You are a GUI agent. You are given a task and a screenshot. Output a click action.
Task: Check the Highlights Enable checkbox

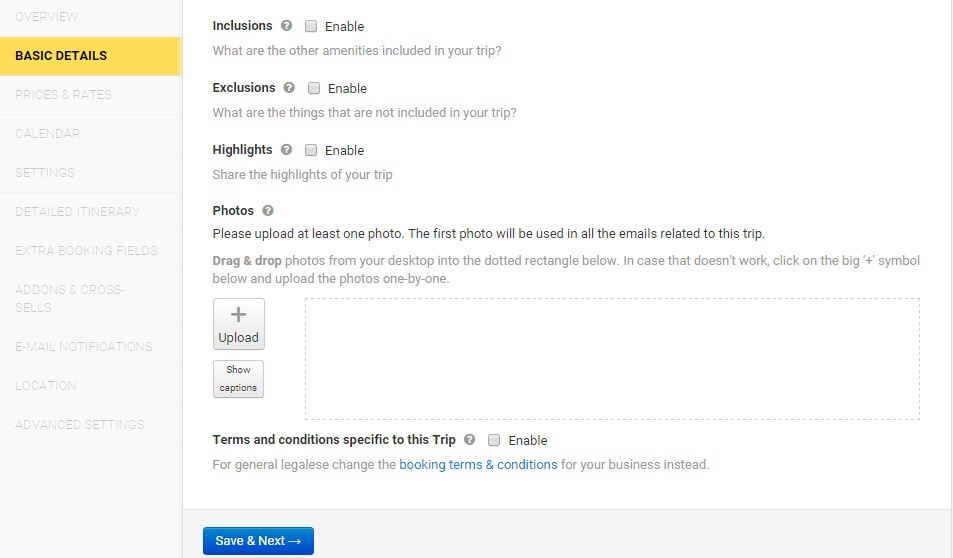pyautogui.click(x=311, y=151)
